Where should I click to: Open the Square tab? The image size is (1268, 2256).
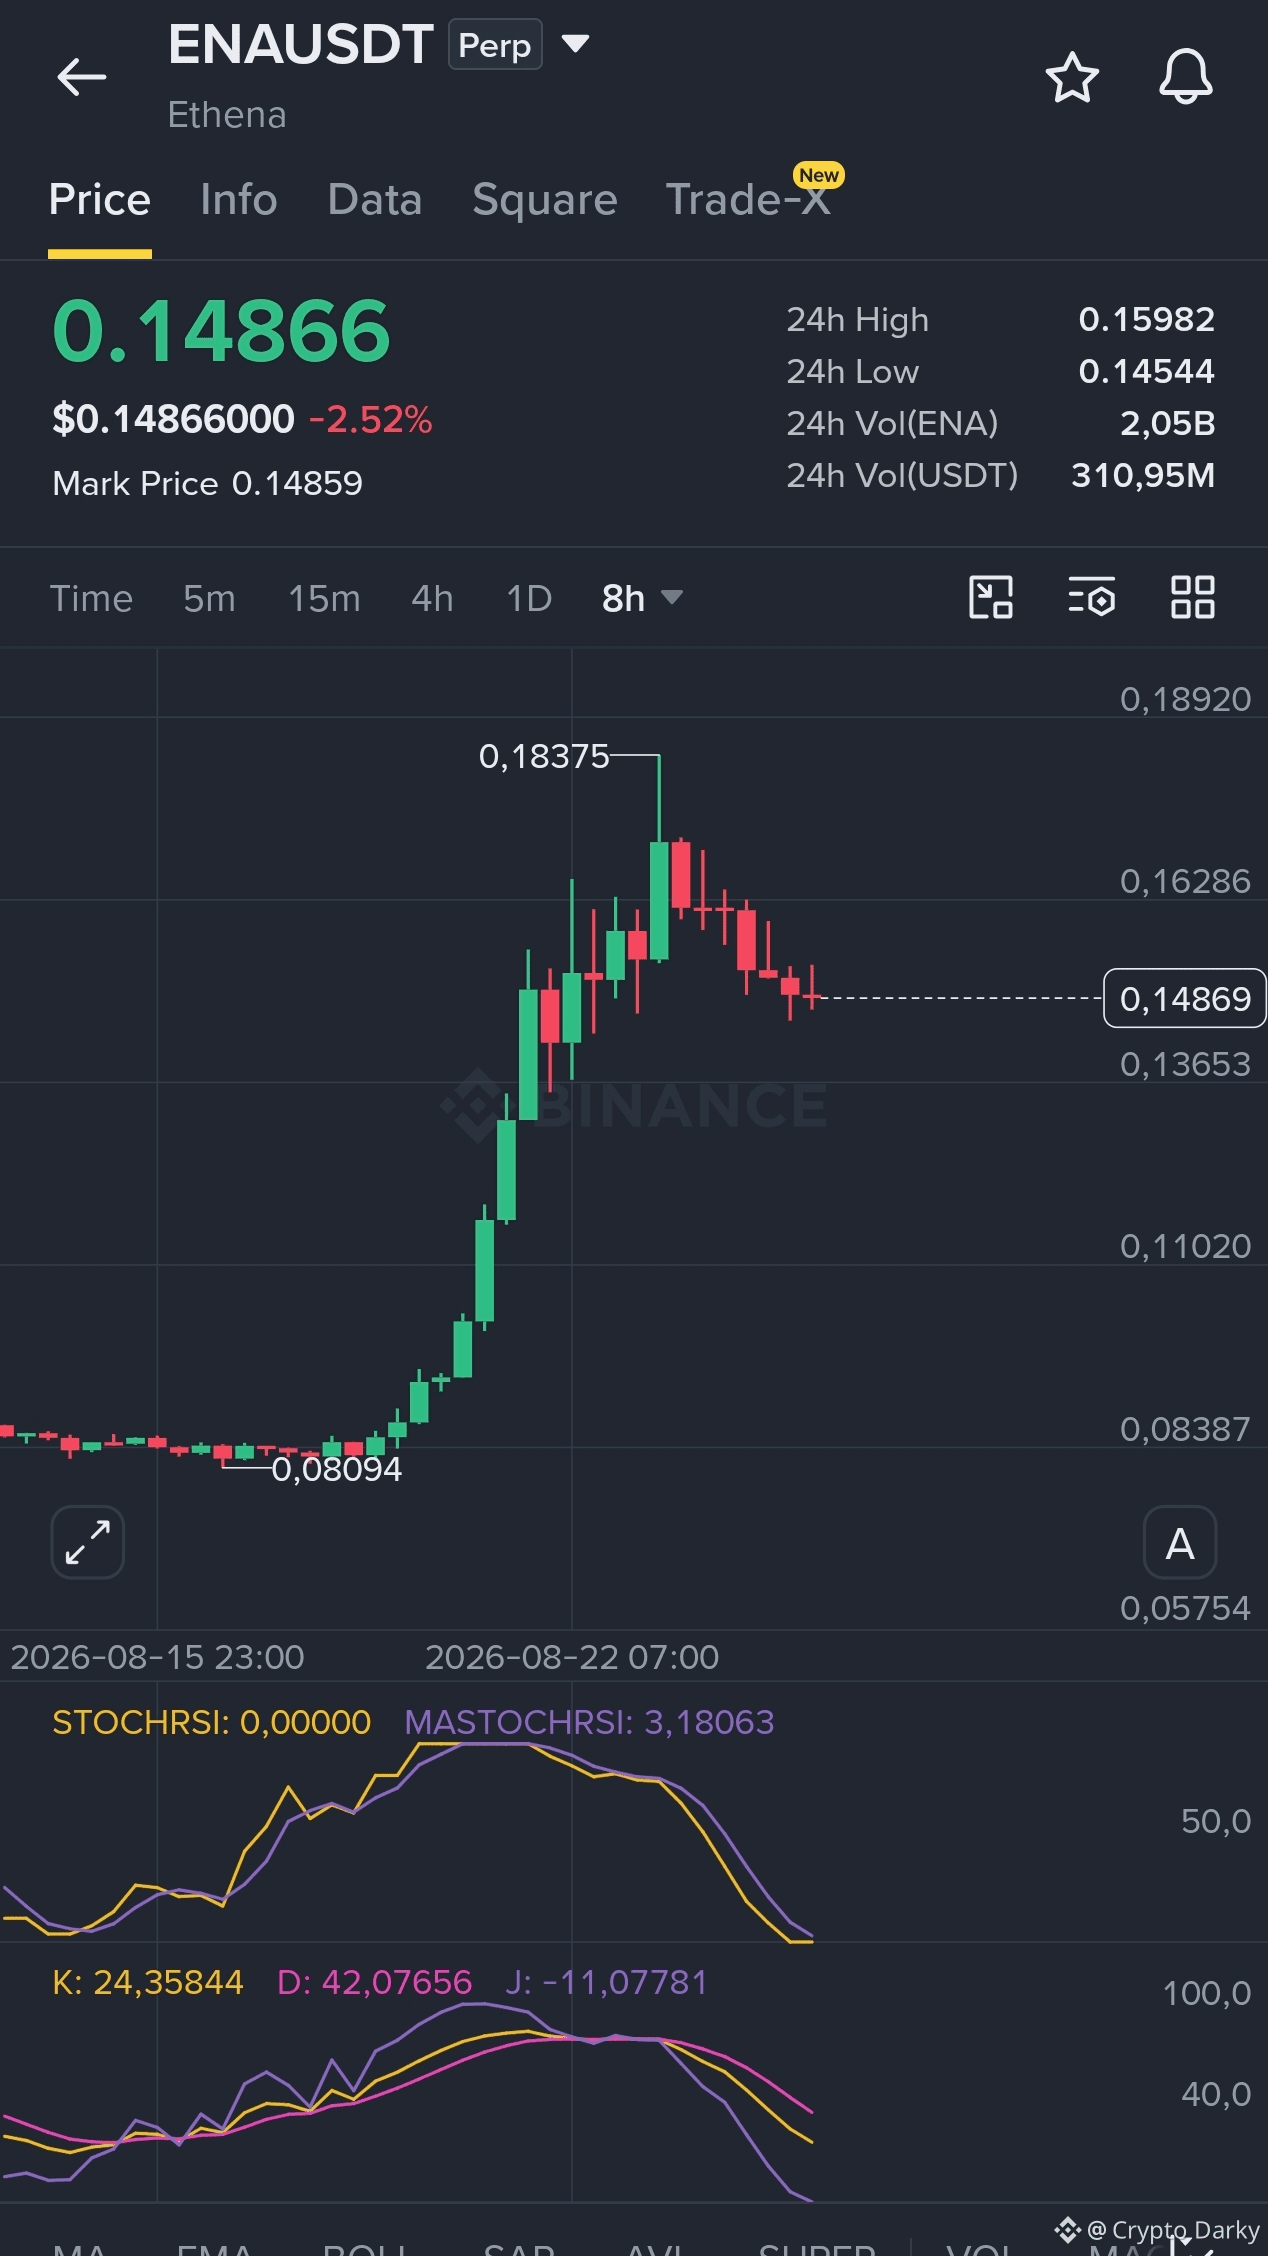545,200
